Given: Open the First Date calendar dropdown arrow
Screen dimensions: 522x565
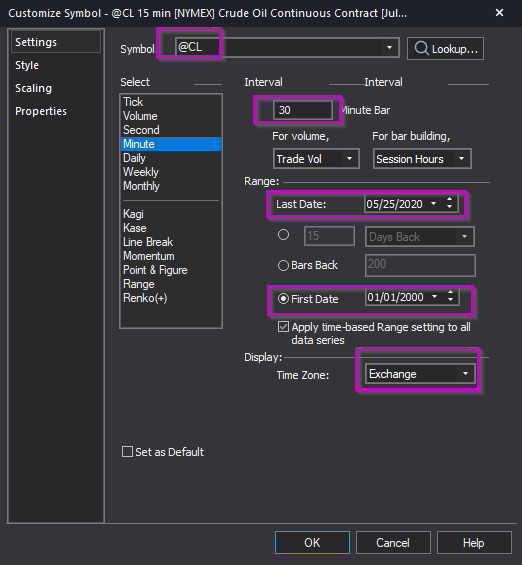Looking at the screenshot, I should (x=434, y=297).
